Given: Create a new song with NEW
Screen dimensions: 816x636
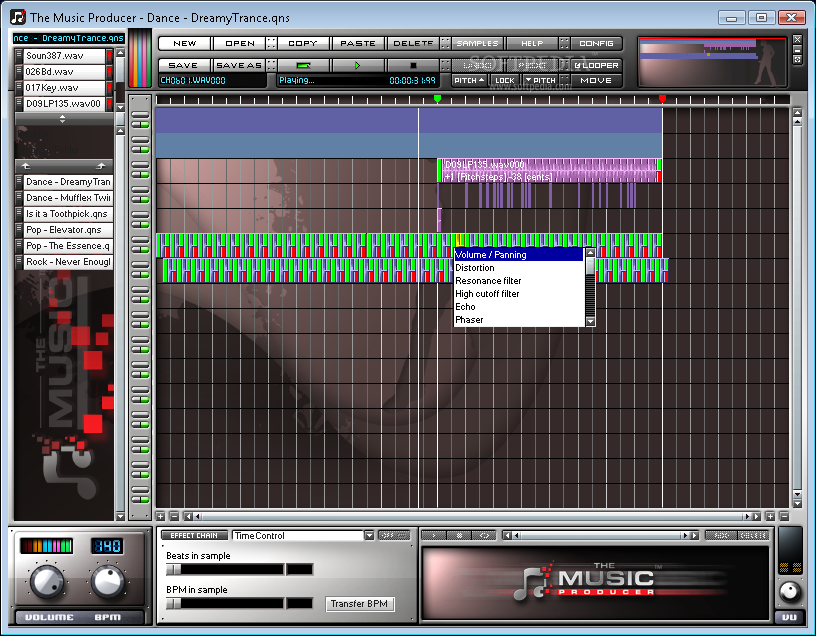Looking at the screenshot, I should click(x=185, y=44).
